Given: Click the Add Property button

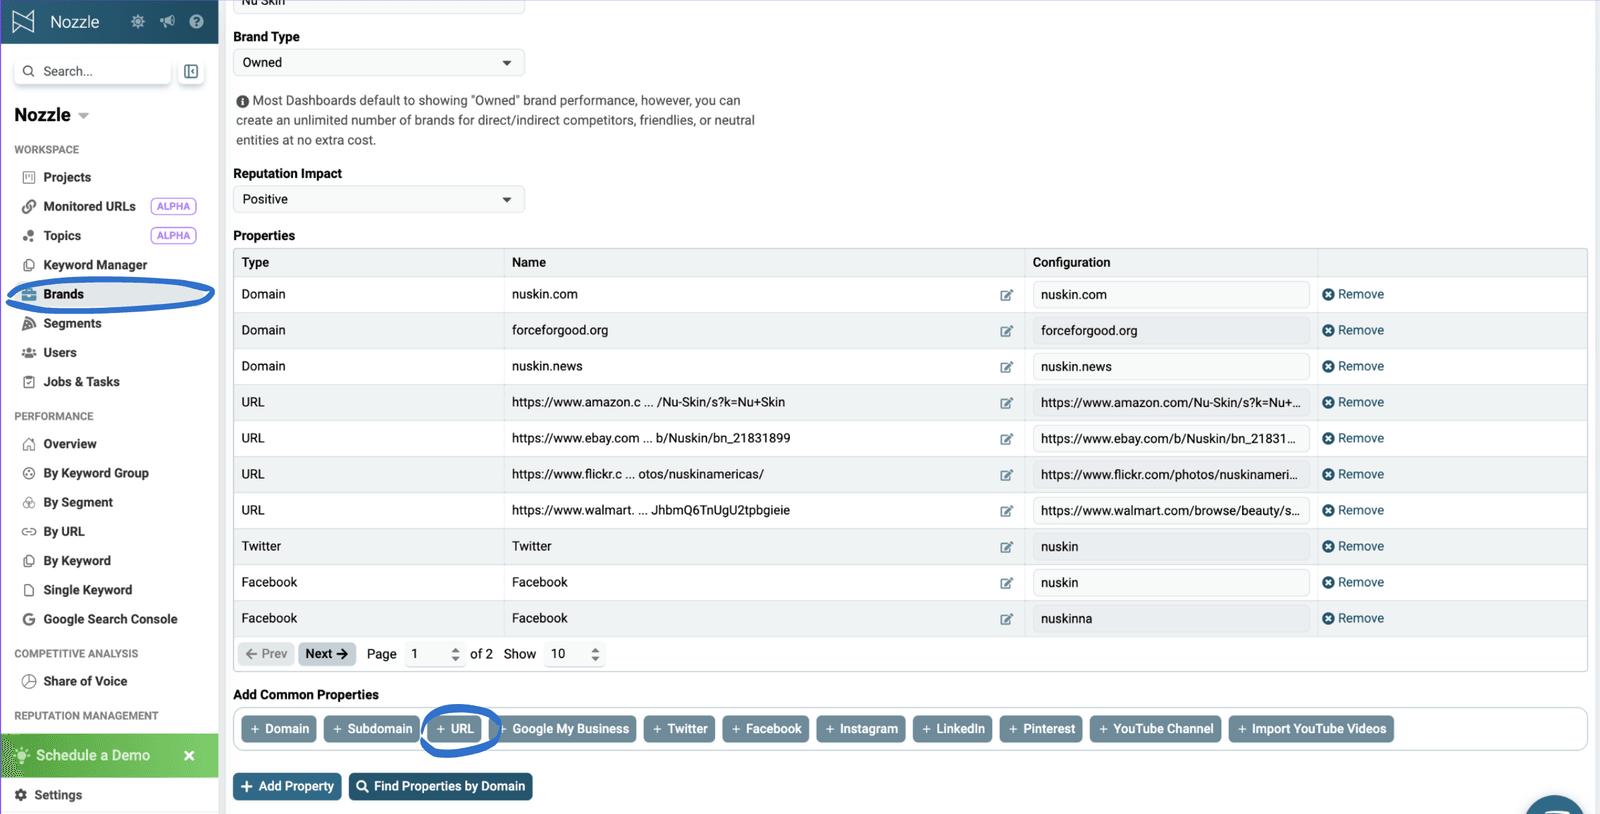Looking at the screenshot, I should pos(287,786).
